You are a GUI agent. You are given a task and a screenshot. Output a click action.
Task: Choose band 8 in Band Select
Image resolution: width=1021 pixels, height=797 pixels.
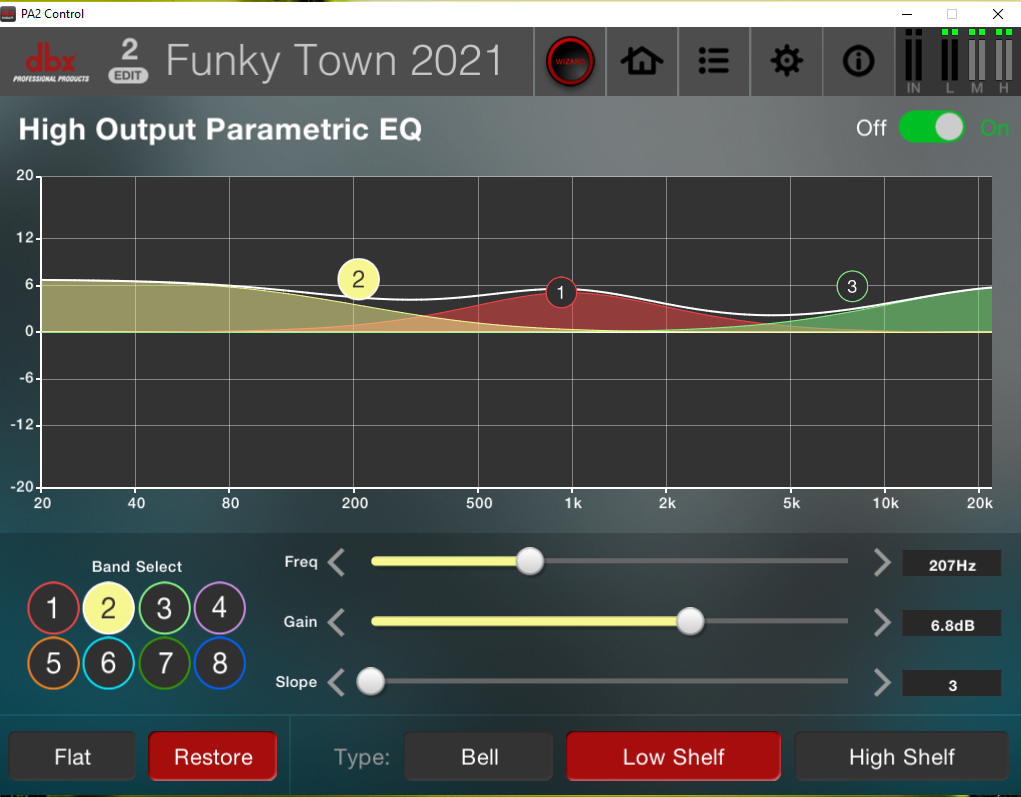click(x=219, y=662)
